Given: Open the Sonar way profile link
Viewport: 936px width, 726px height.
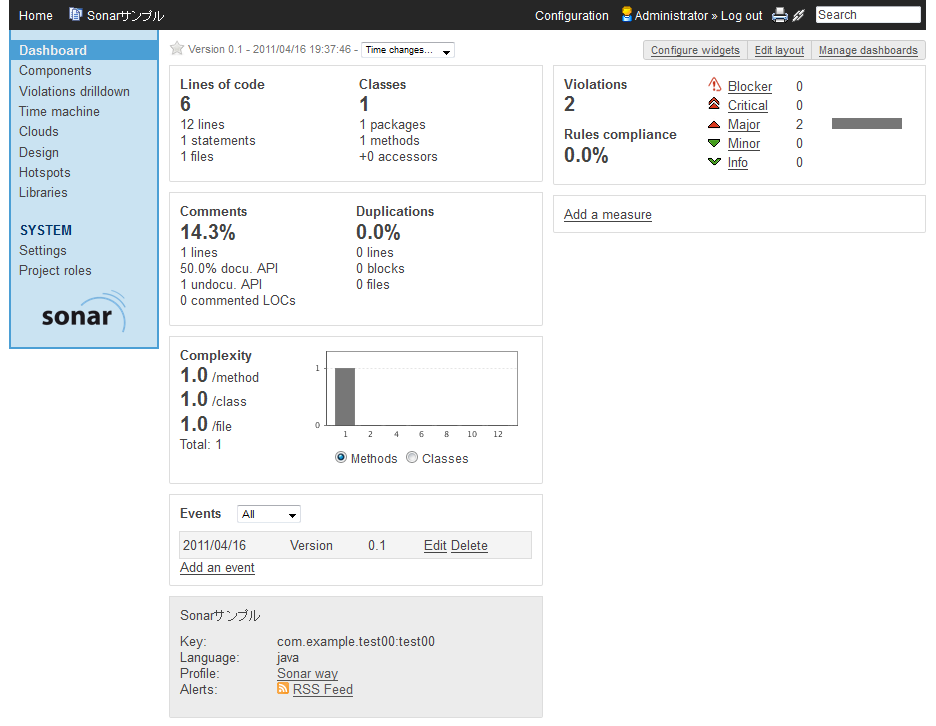Looking at the screenshot, I should tap(307, 673).
